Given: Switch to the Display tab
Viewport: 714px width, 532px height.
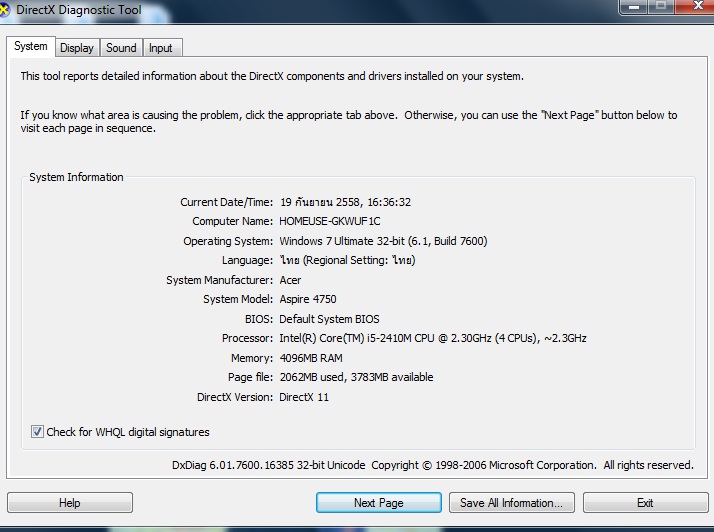Looking at the screenshot, I should coord(77,48).
